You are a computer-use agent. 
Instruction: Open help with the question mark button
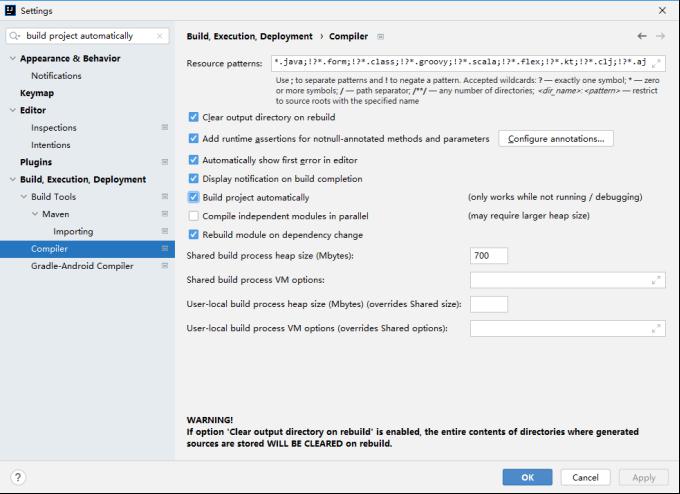pyautogui.click(x=18, y=477)
